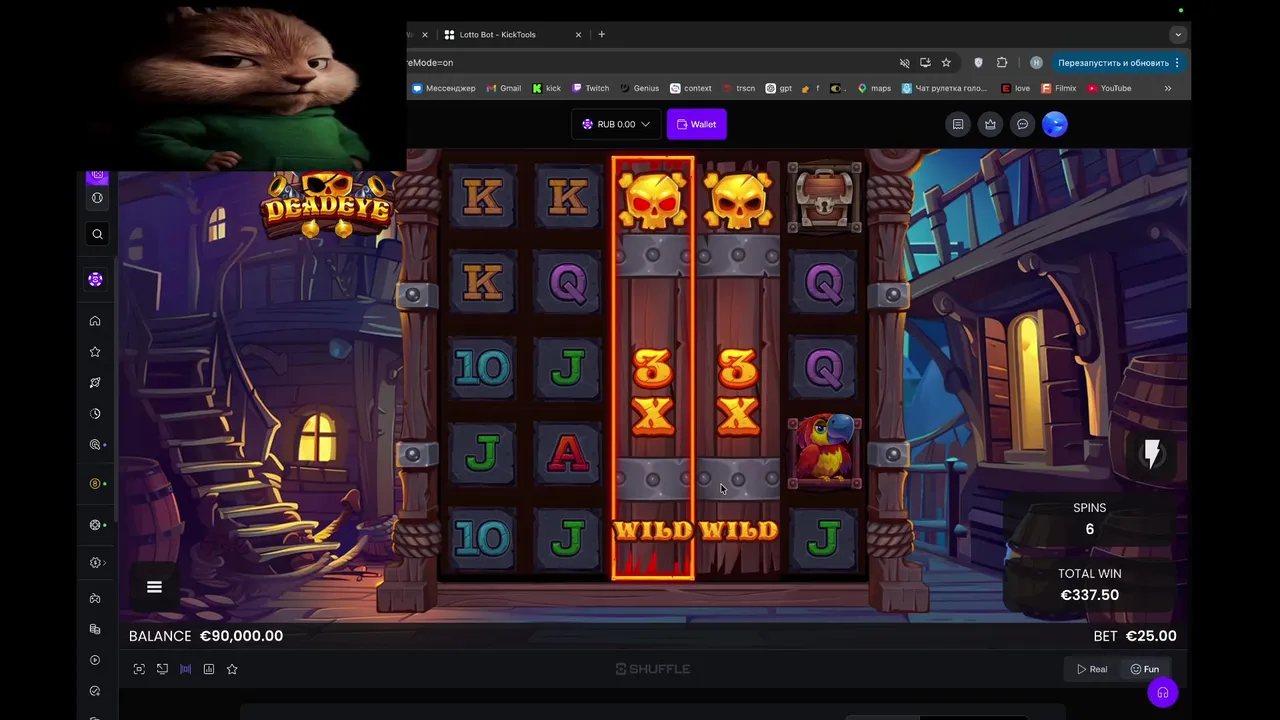Add game to favorites with the star below the game

pos(232,669)
